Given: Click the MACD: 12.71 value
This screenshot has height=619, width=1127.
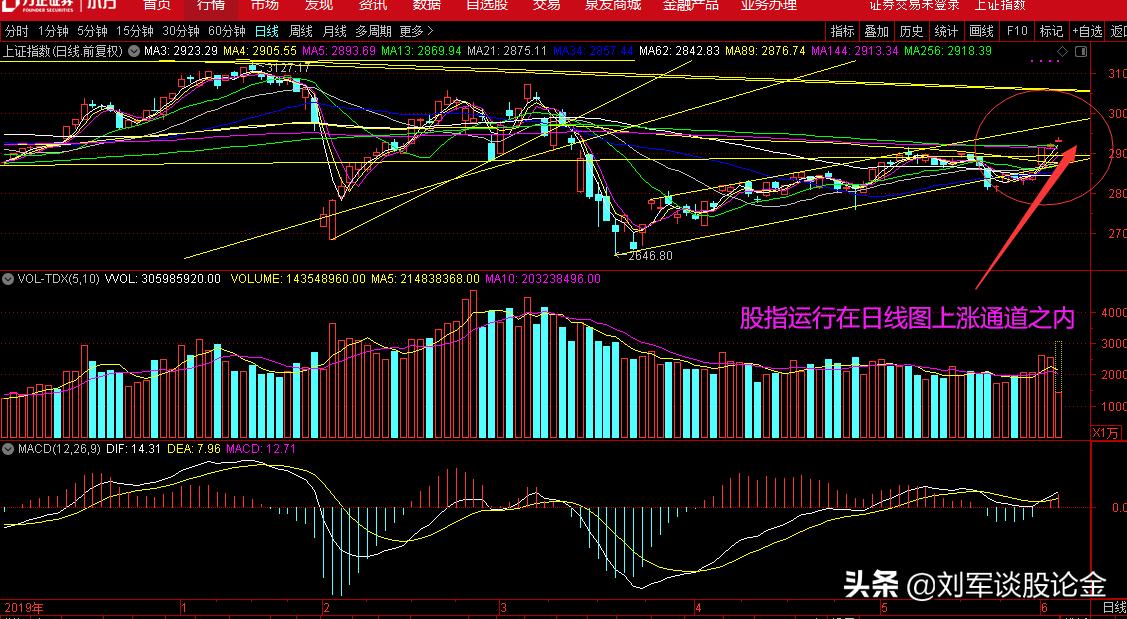Looking at the screenshot, I should click(x=260, y=449).
